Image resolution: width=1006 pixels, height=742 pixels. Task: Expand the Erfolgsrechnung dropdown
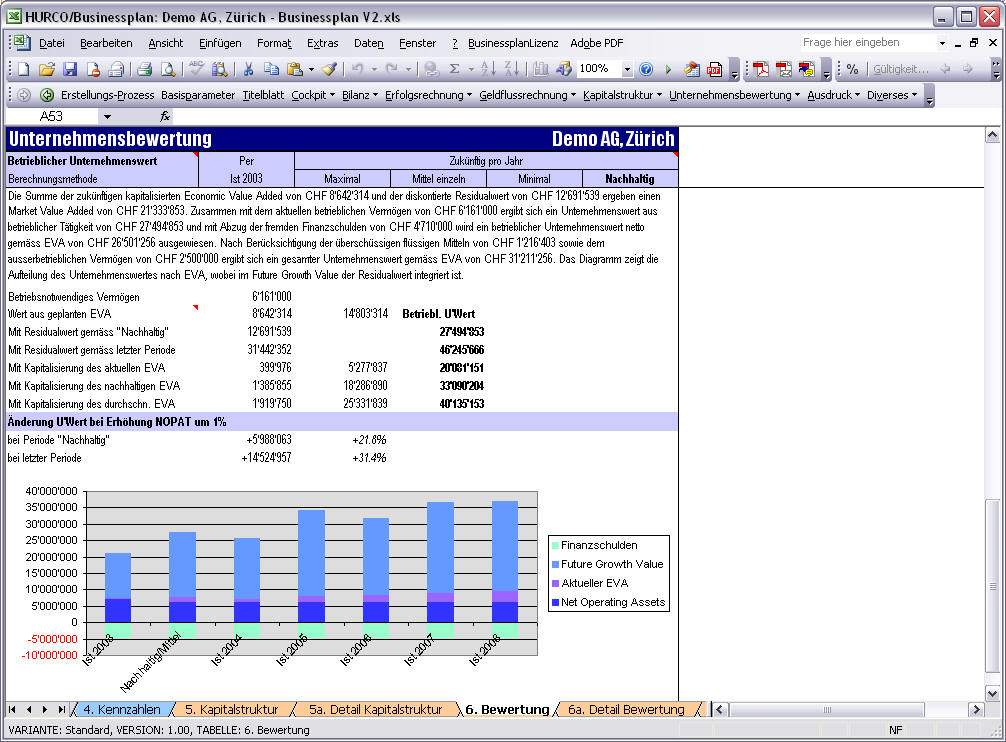point(428,95)
